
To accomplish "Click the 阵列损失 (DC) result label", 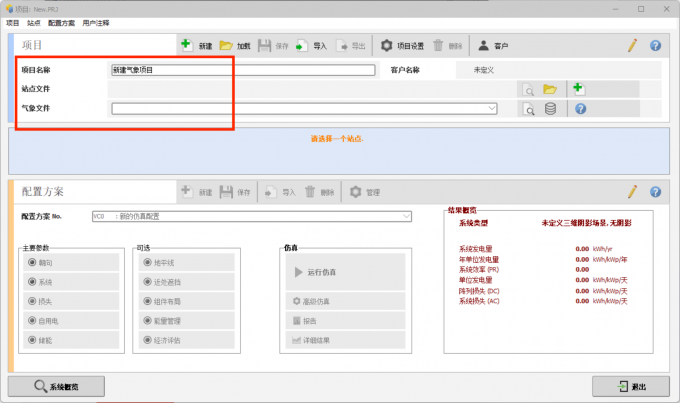I will pos(479,291).
